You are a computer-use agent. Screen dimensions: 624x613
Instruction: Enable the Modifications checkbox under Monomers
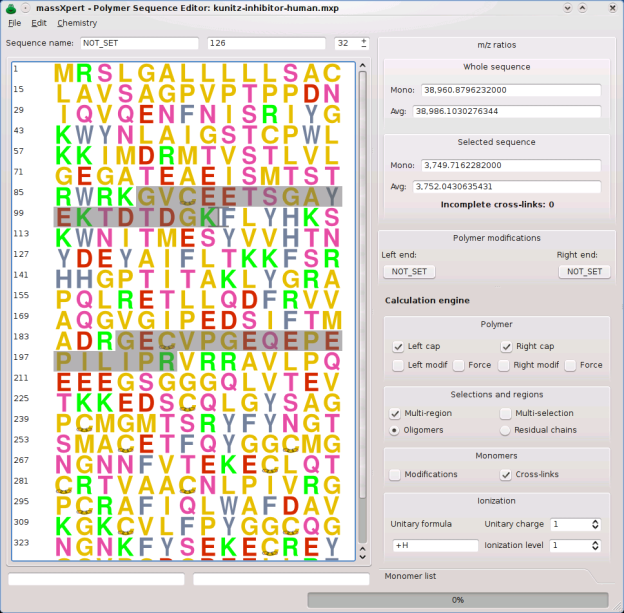(x=396, y=474)
